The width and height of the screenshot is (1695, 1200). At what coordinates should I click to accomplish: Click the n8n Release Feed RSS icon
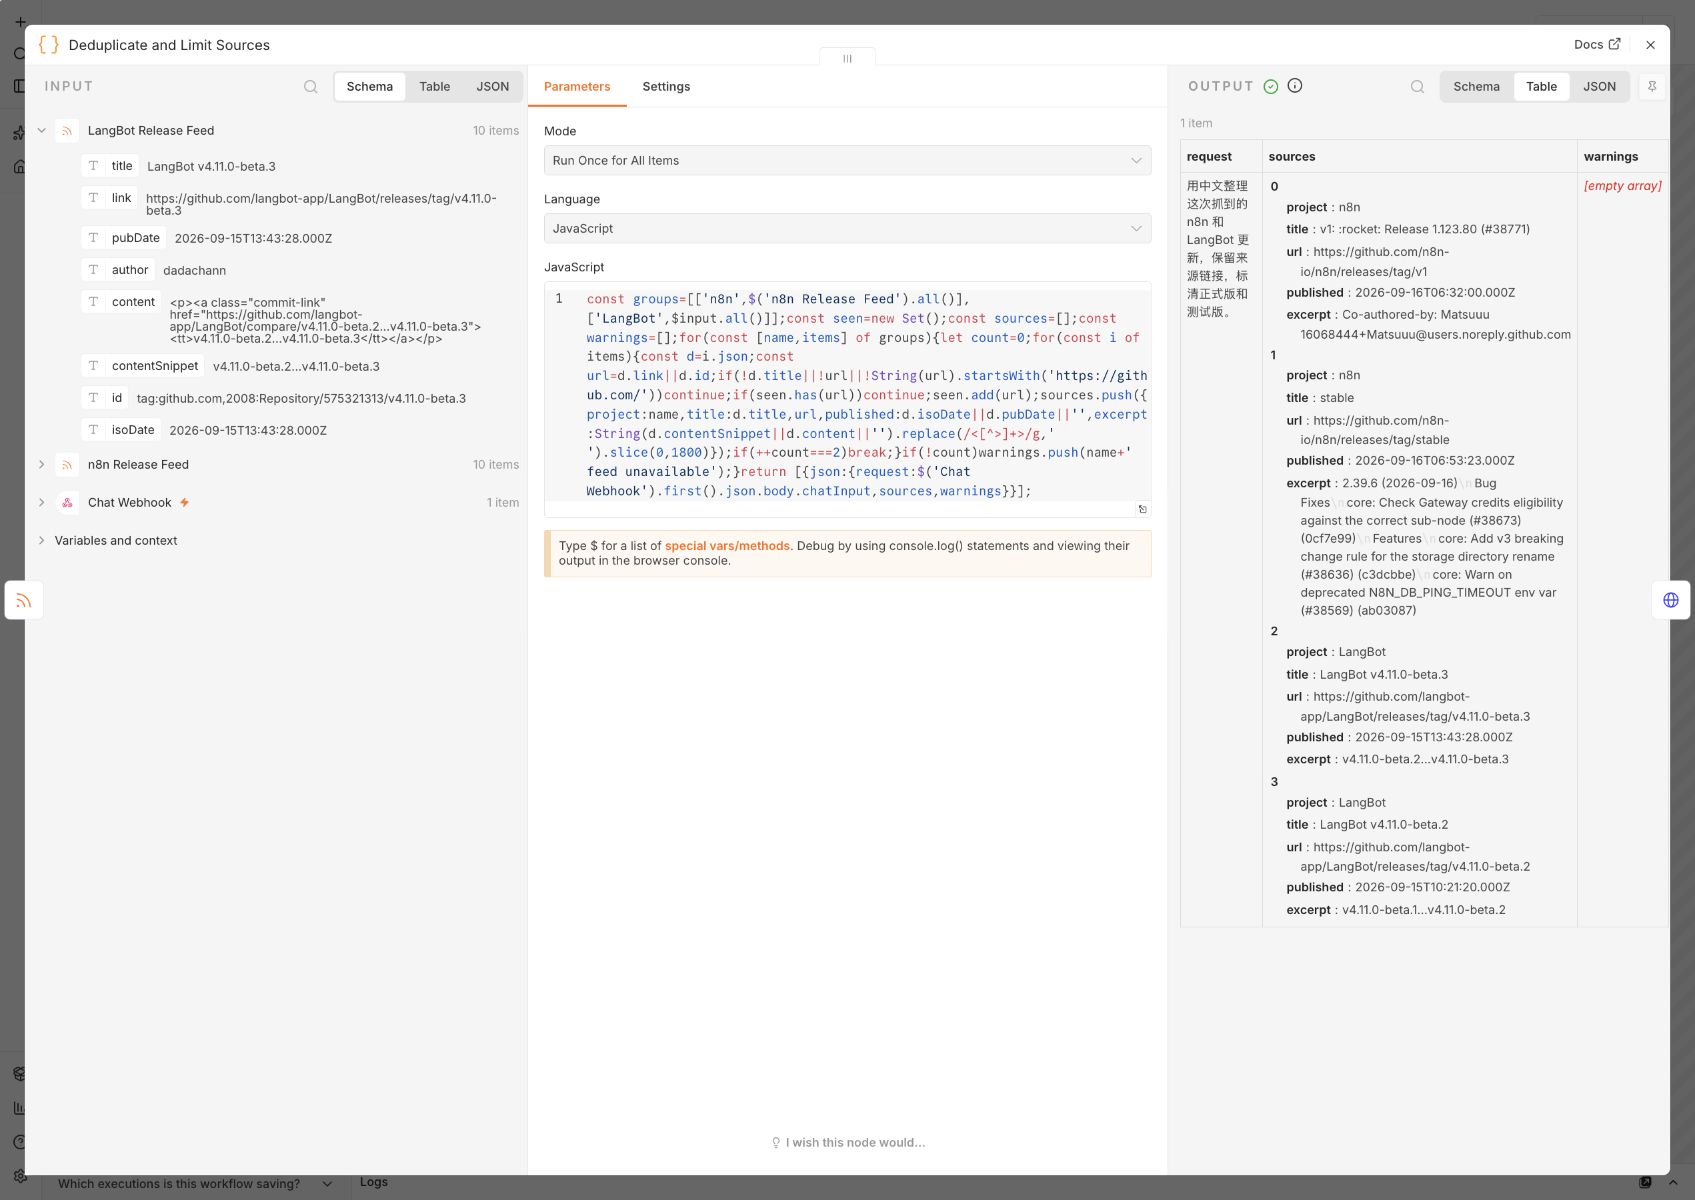[67, 465]
